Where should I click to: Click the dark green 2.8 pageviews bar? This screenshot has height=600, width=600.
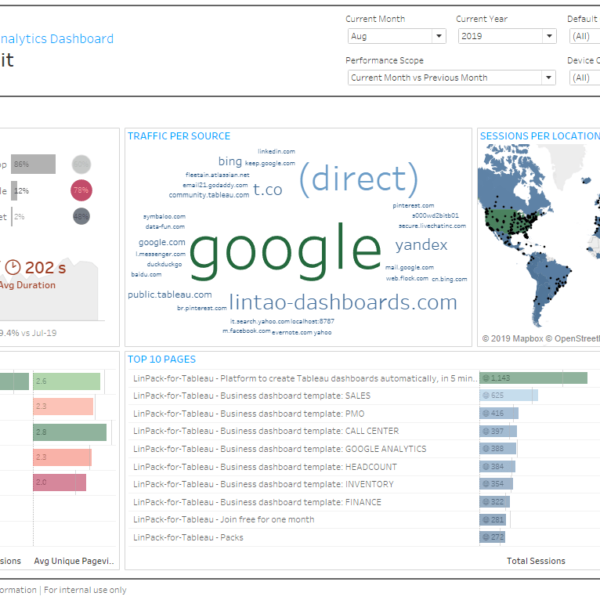70,432
